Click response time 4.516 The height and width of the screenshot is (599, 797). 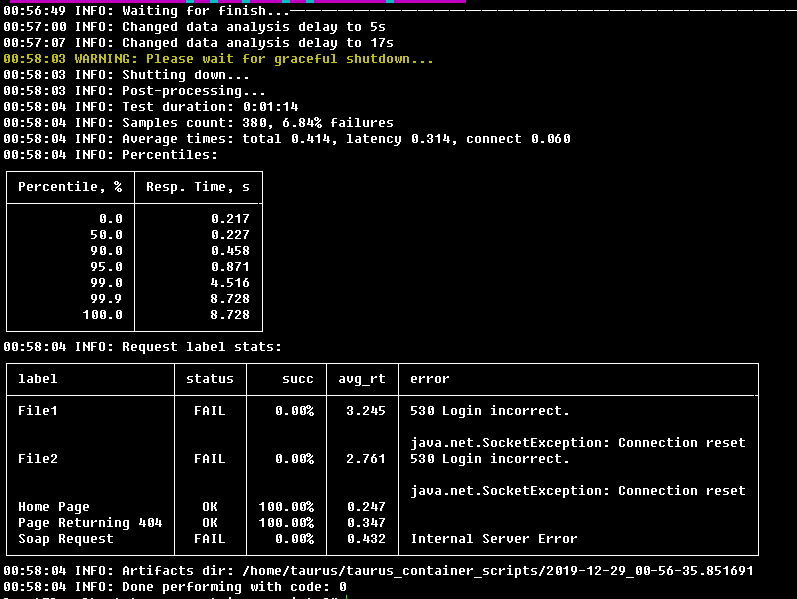230,283
